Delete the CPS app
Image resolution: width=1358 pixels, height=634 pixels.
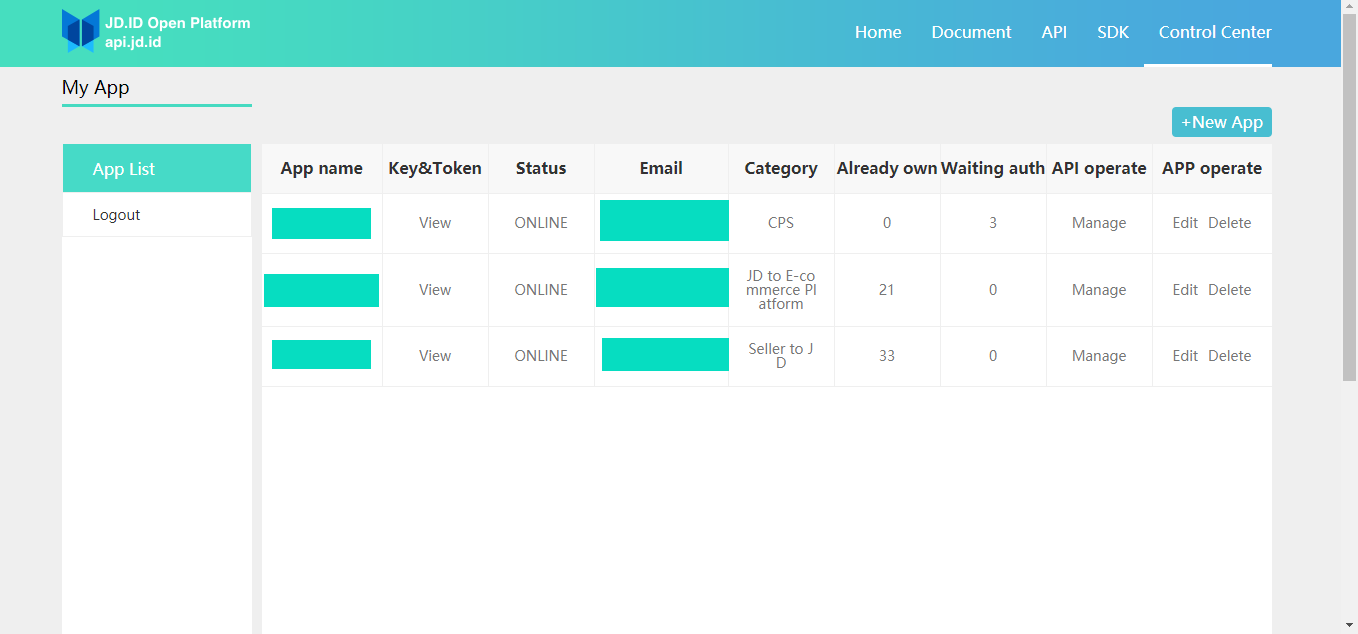point(1230,223)
